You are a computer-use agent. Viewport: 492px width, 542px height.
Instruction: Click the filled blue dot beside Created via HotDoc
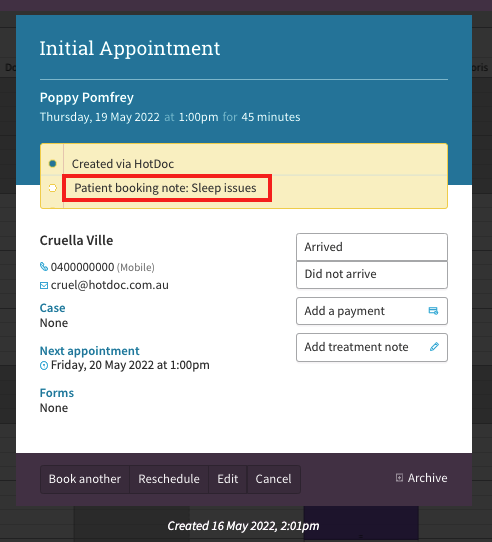tap(53, 163)
